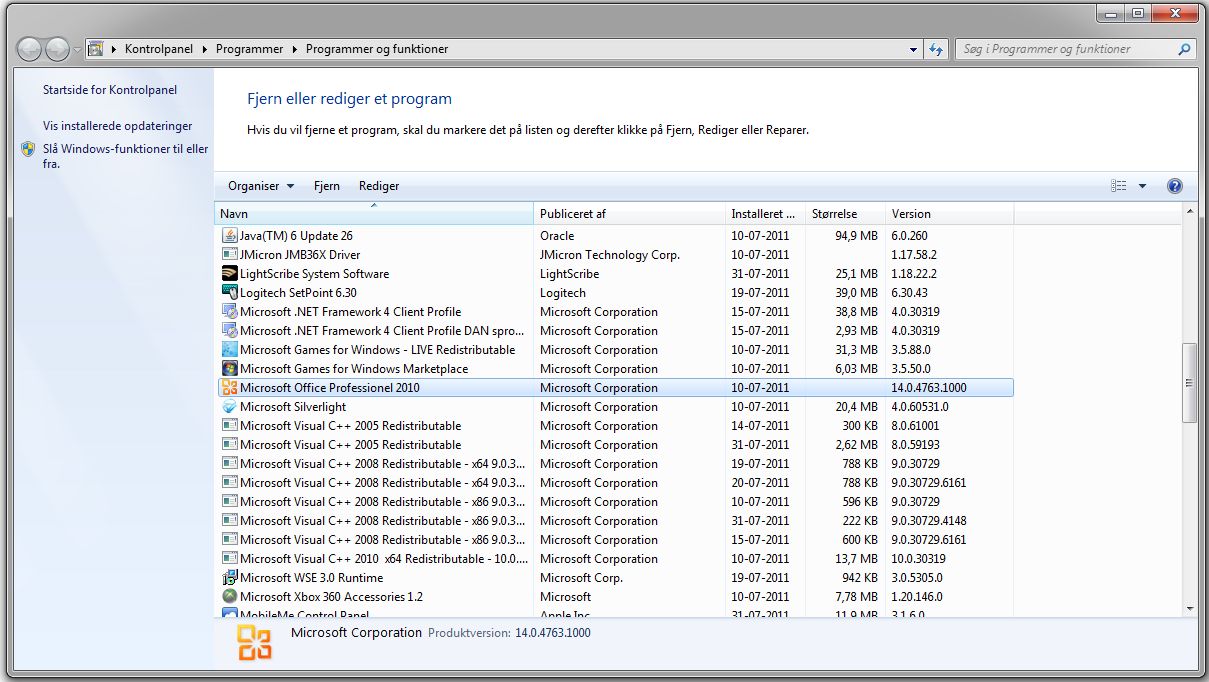The height and width of the screenshot is (682, 1209).
Task: Click Fjern to uninstall selected program
Action: click(x=326, y=186)
